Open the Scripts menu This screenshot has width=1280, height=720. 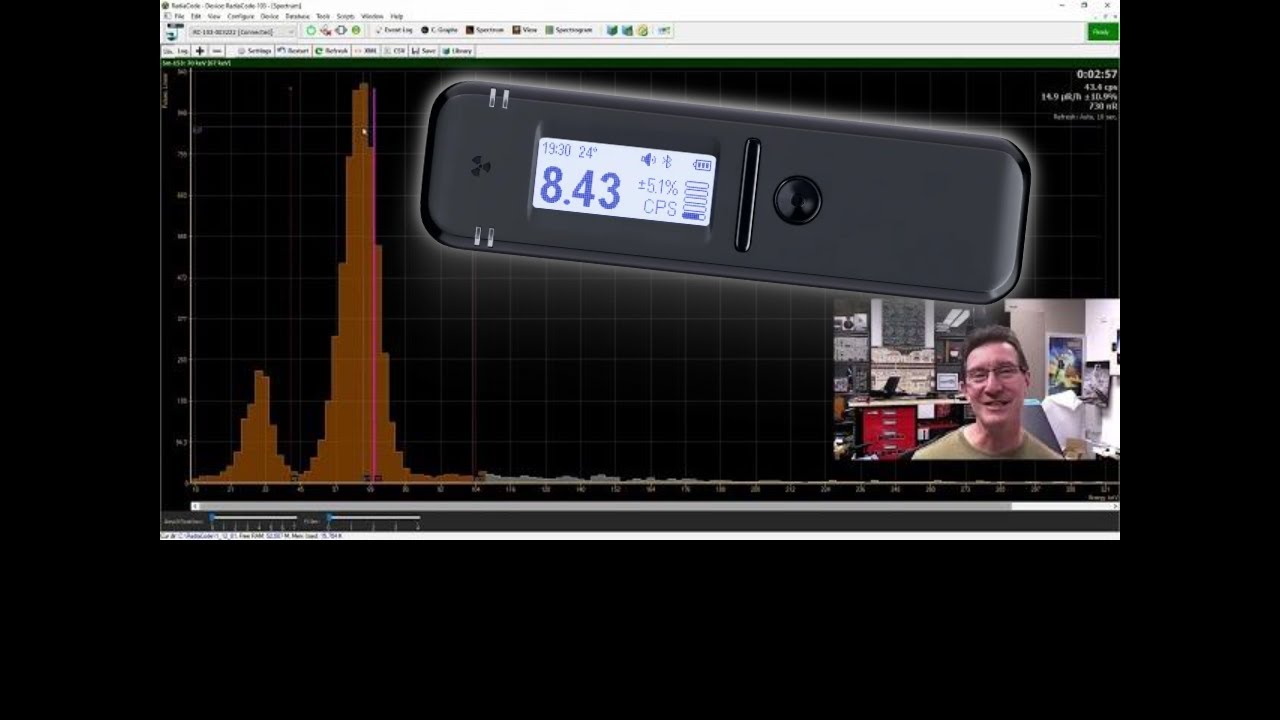346,16
